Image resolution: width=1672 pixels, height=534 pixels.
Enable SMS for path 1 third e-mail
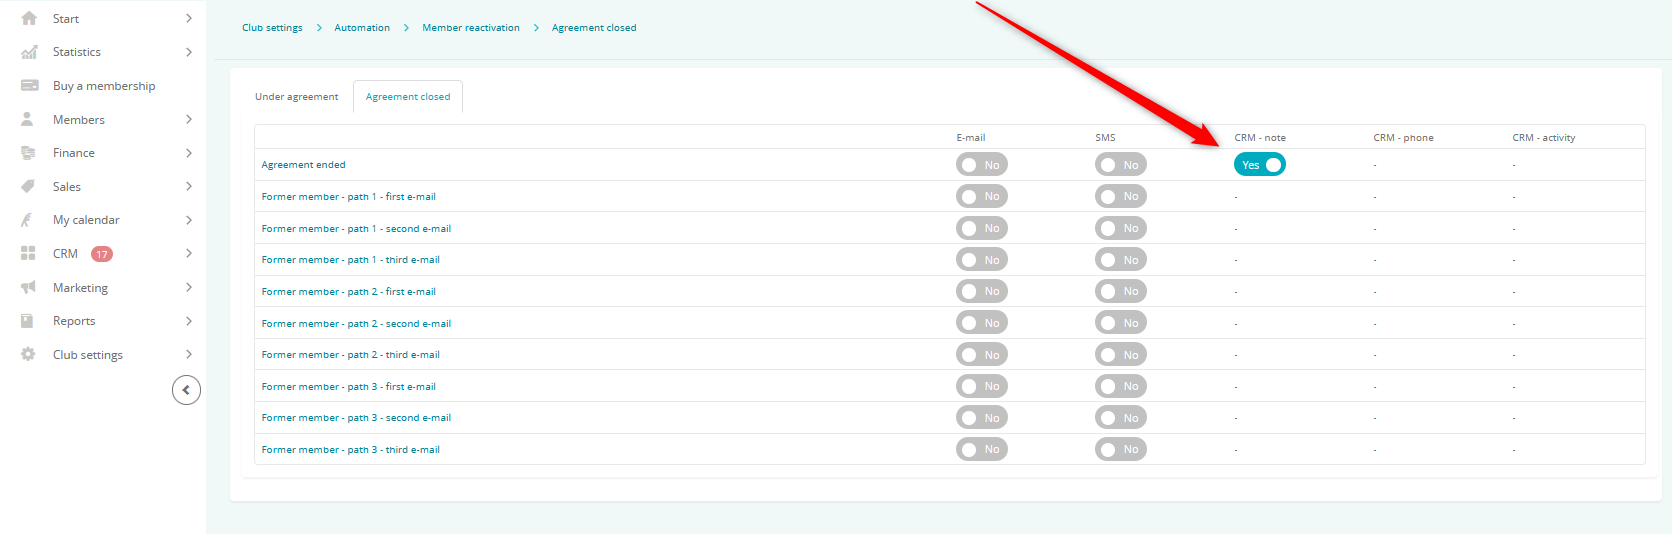pyautogui.click(x=1120, y=260)
